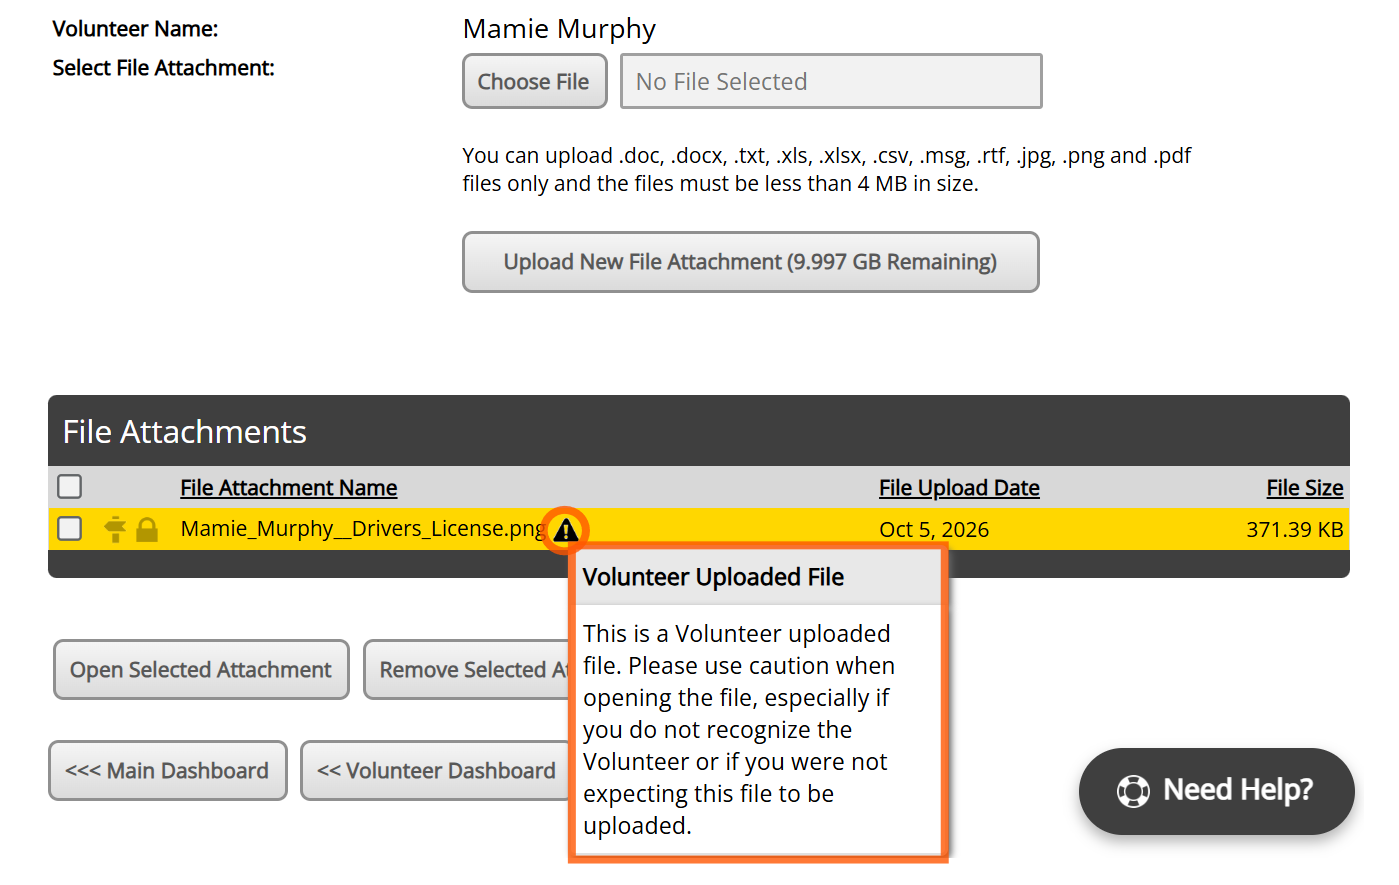
Task: Click the signpost icon in file row
Action: 116,529
